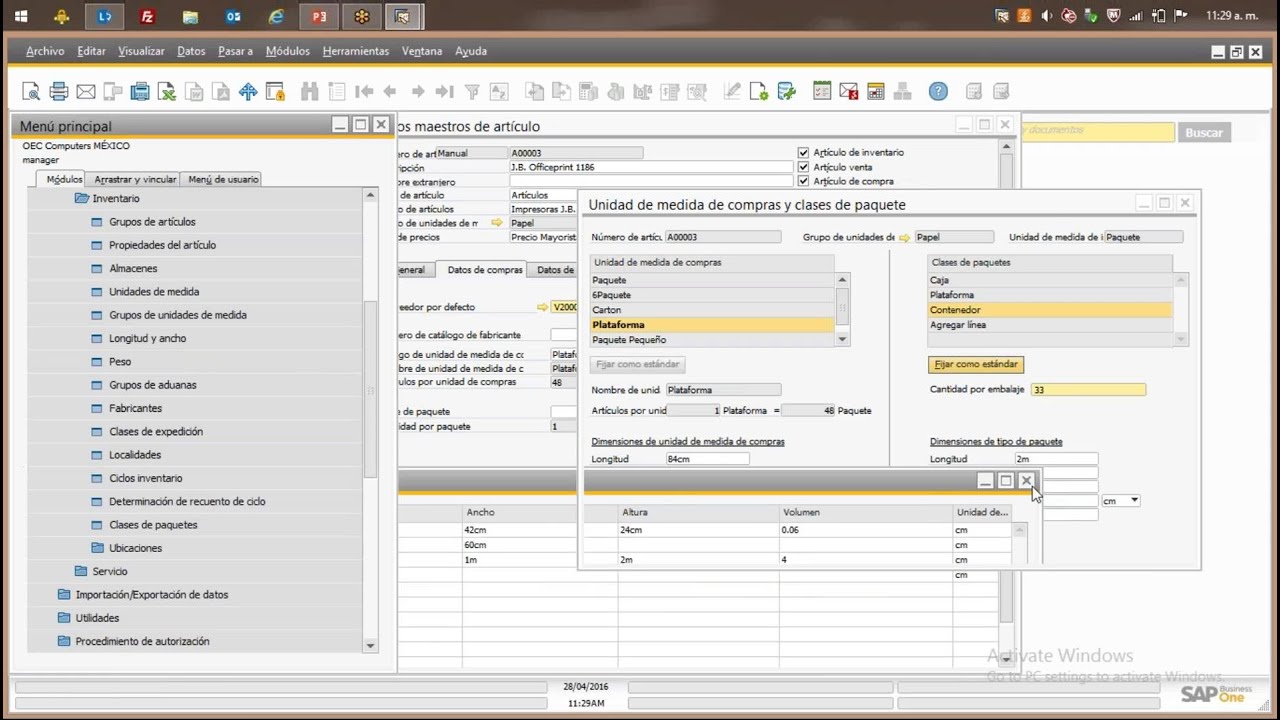The height and width of the screenshot is (720, 1280).
Task: Follow the link arrow beside Grupo de unidades Papel
Action: click(x=905, y=237)
